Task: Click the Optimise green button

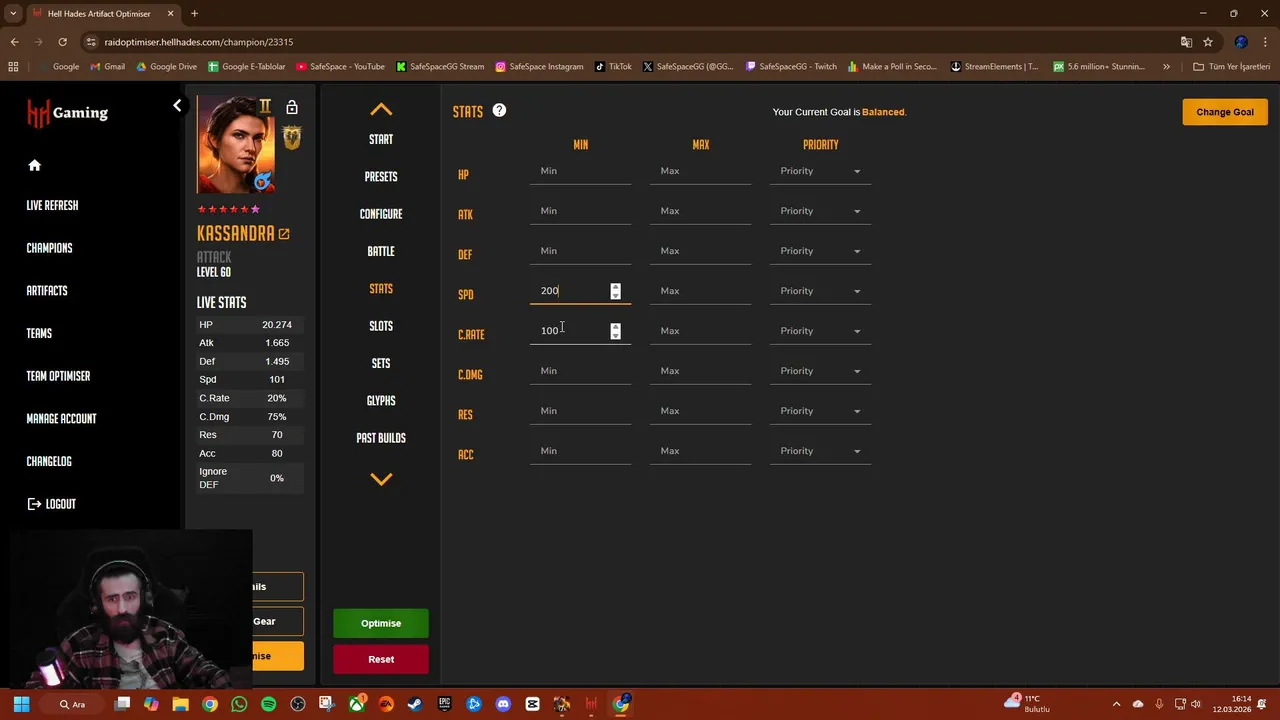Action: coord(381,623)
